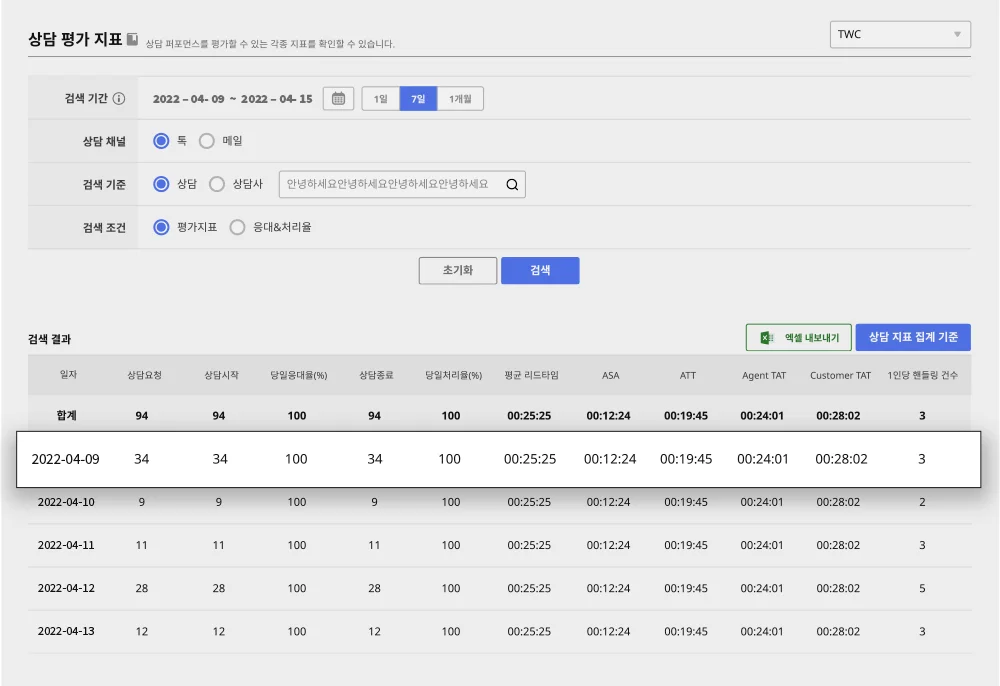This screenshot has height=686, width=1000.
Task: Select the 평가지표 condition radio button
Action: tap(160, 227)
